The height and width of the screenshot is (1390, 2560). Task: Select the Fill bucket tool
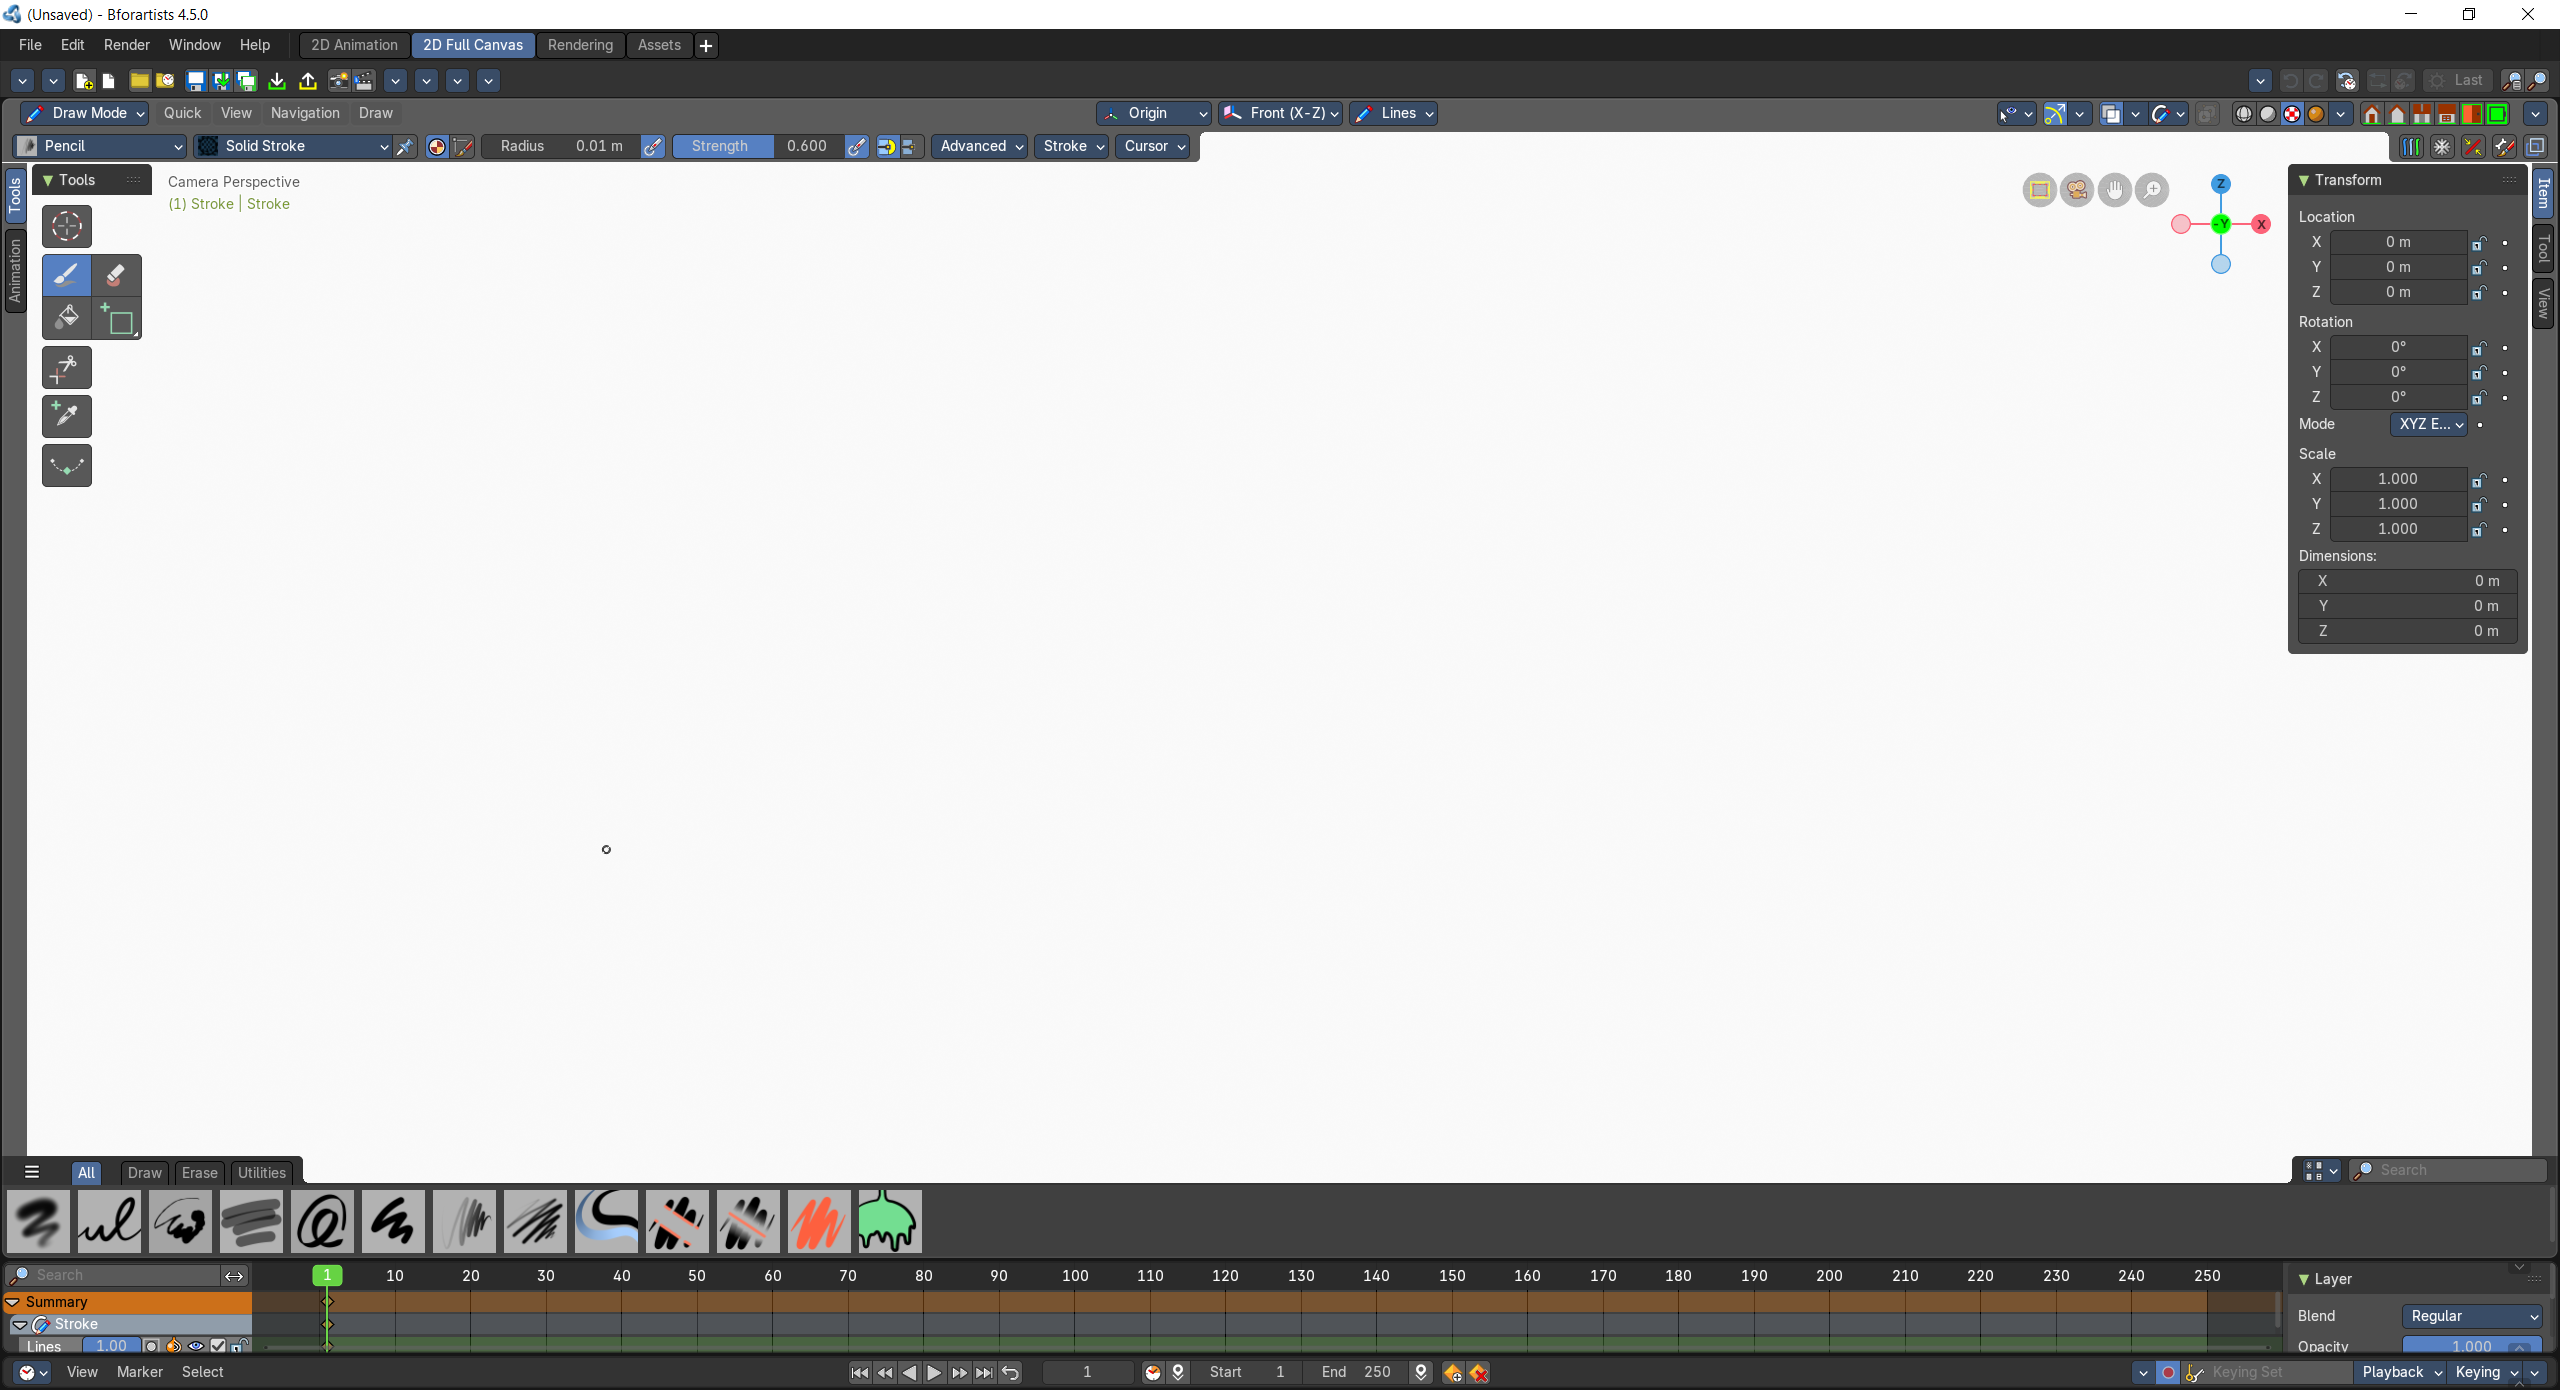[x=67, y=319]
